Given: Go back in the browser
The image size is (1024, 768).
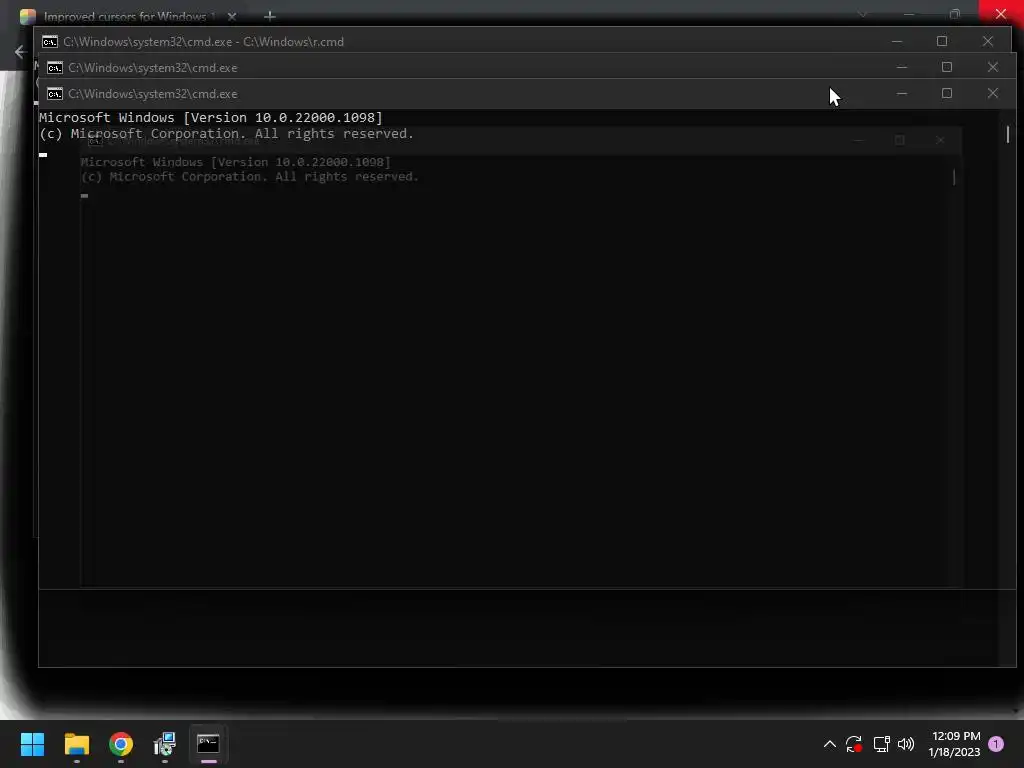Looking at the screenshot, I should 20,52.
